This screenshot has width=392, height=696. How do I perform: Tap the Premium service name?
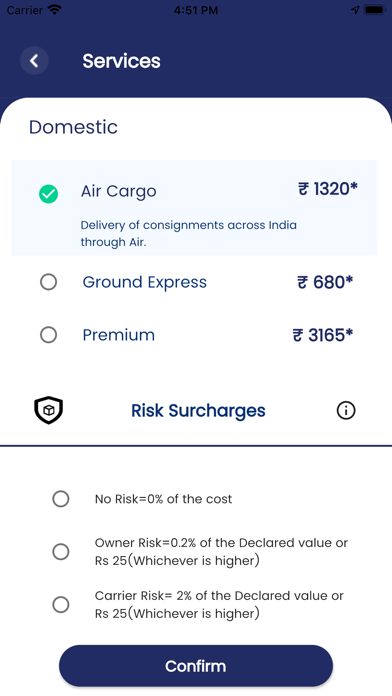(x=119, y=335)
